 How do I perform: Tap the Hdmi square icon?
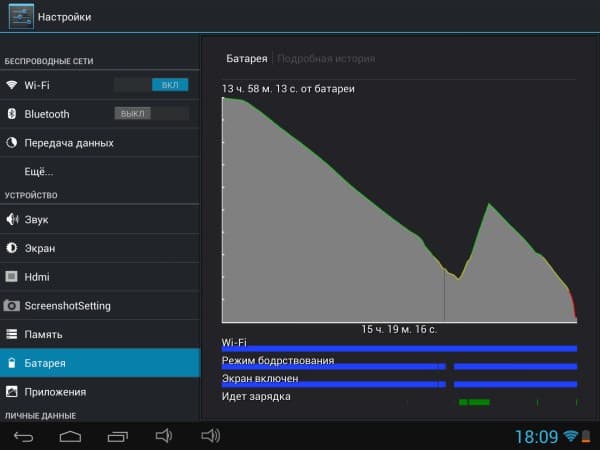11,277
